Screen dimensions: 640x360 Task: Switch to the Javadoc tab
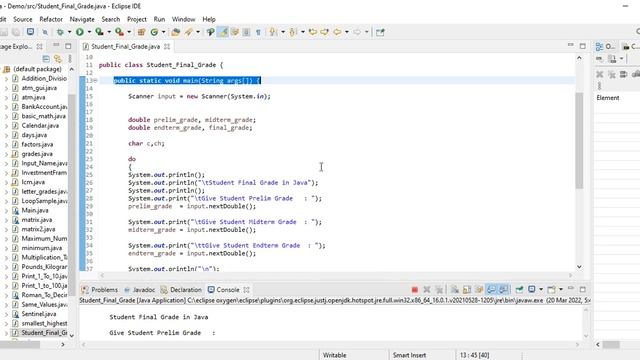pos(140,289)
